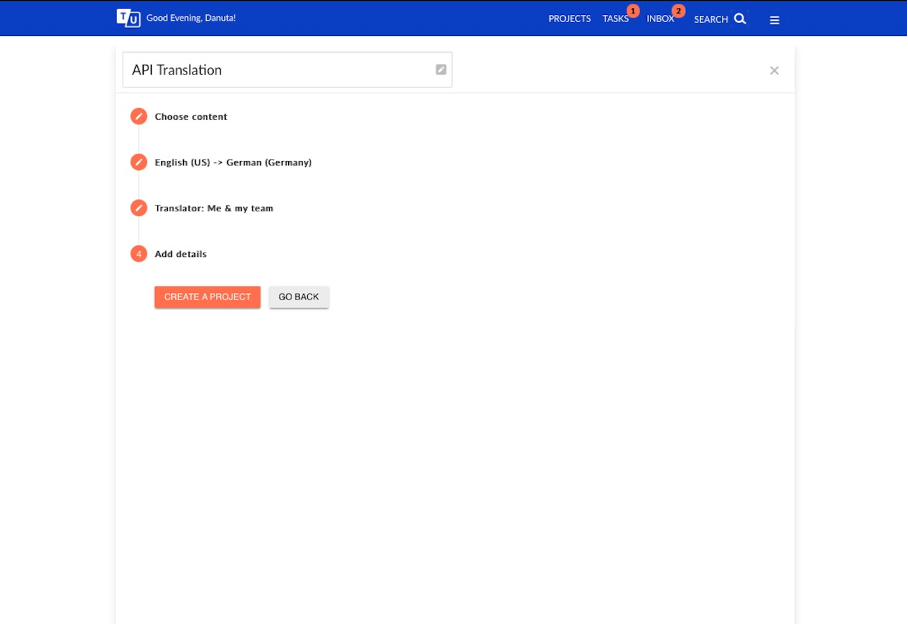The image size is (908, 624).
Task: Open the Inbox menu item
Action: pos(660,19)
